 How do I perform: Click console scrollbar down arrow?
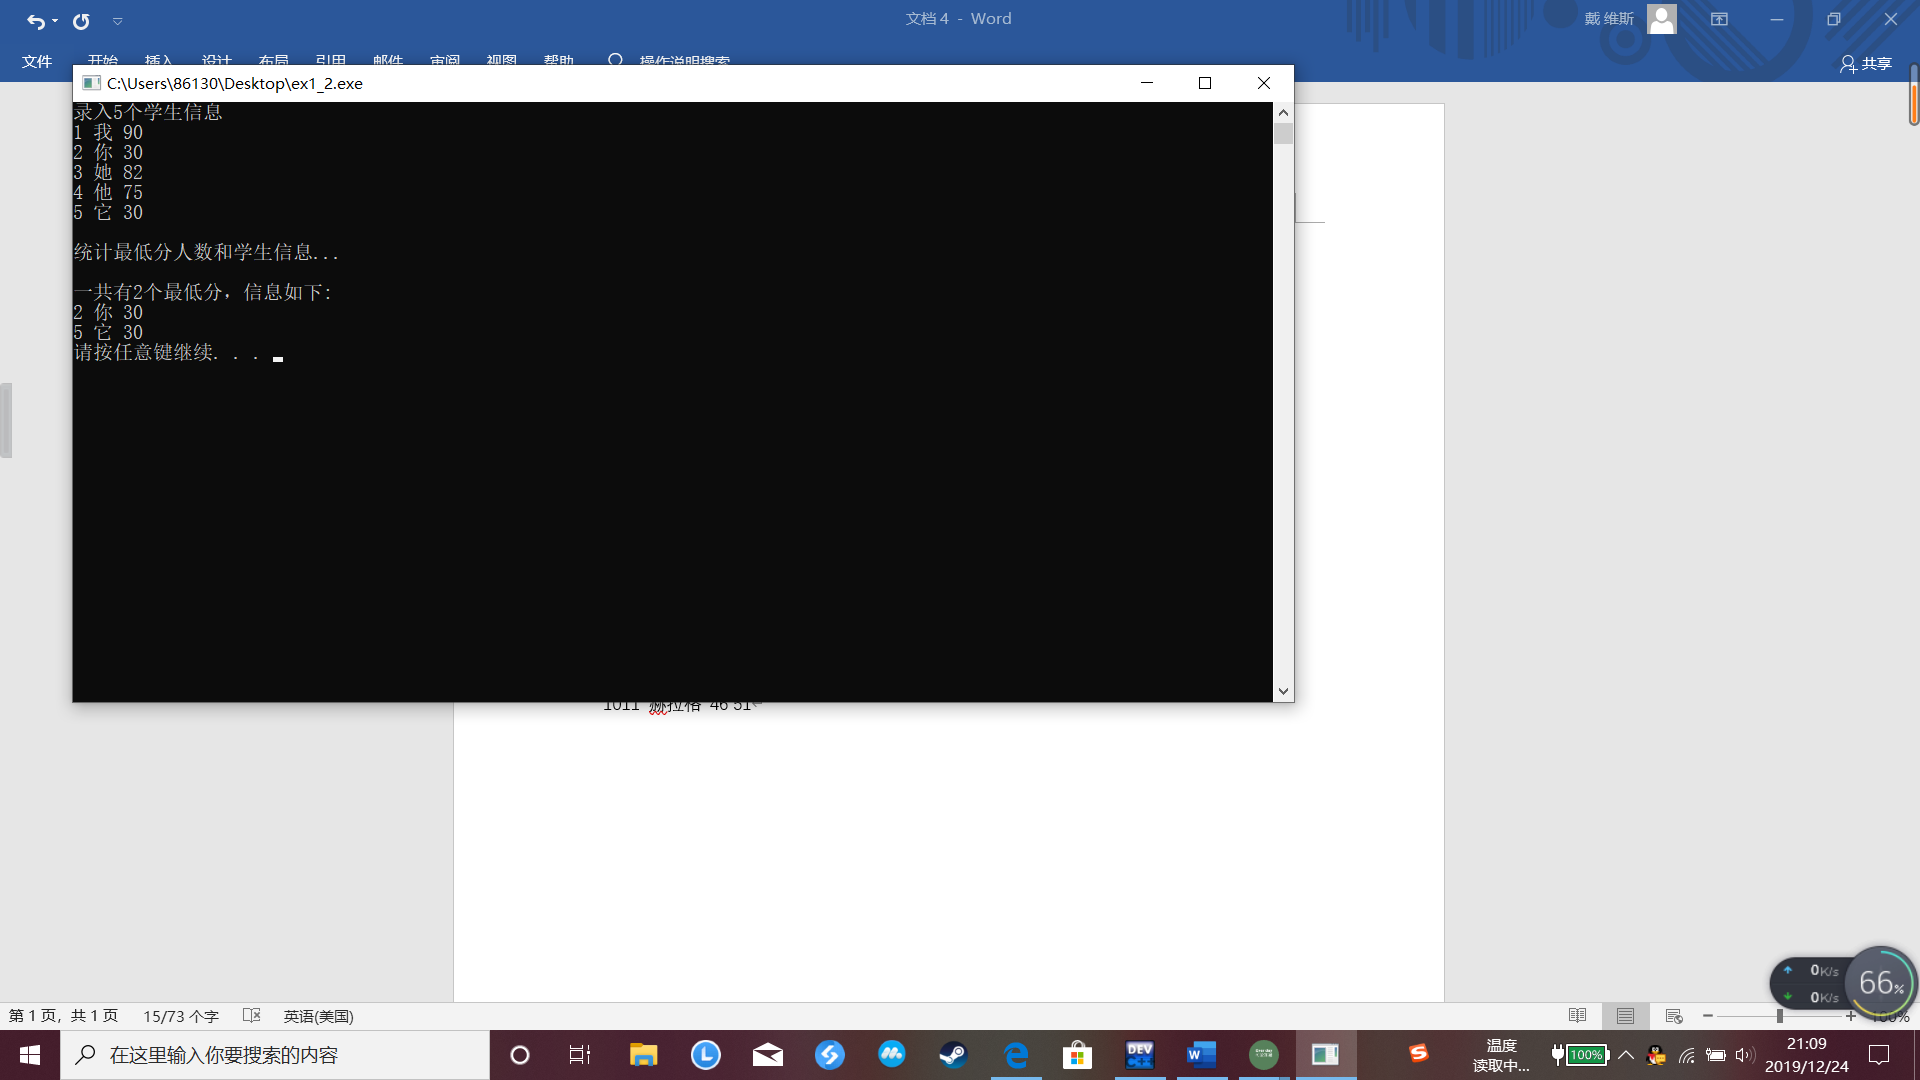(1283, 691)
